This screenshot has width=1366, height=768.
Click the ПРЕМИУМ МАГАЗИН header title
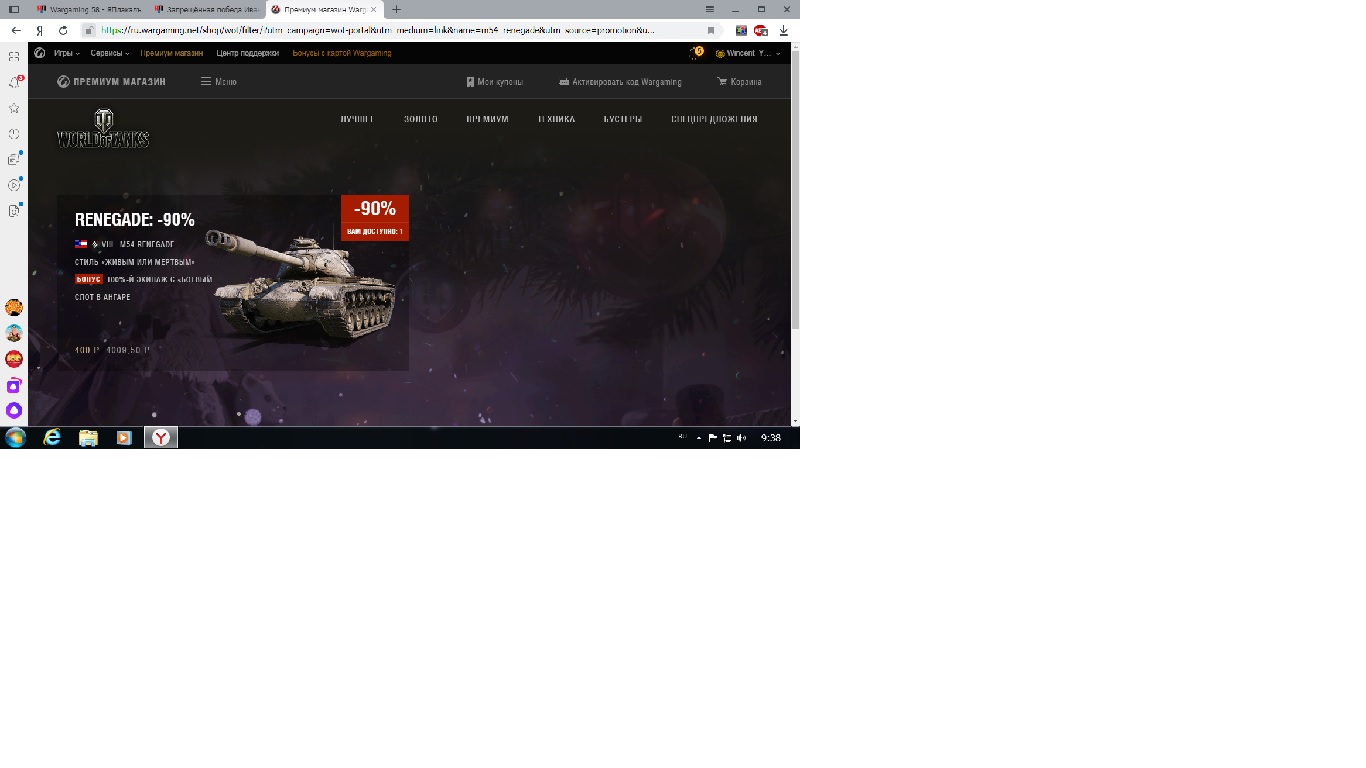click(111, 82)
